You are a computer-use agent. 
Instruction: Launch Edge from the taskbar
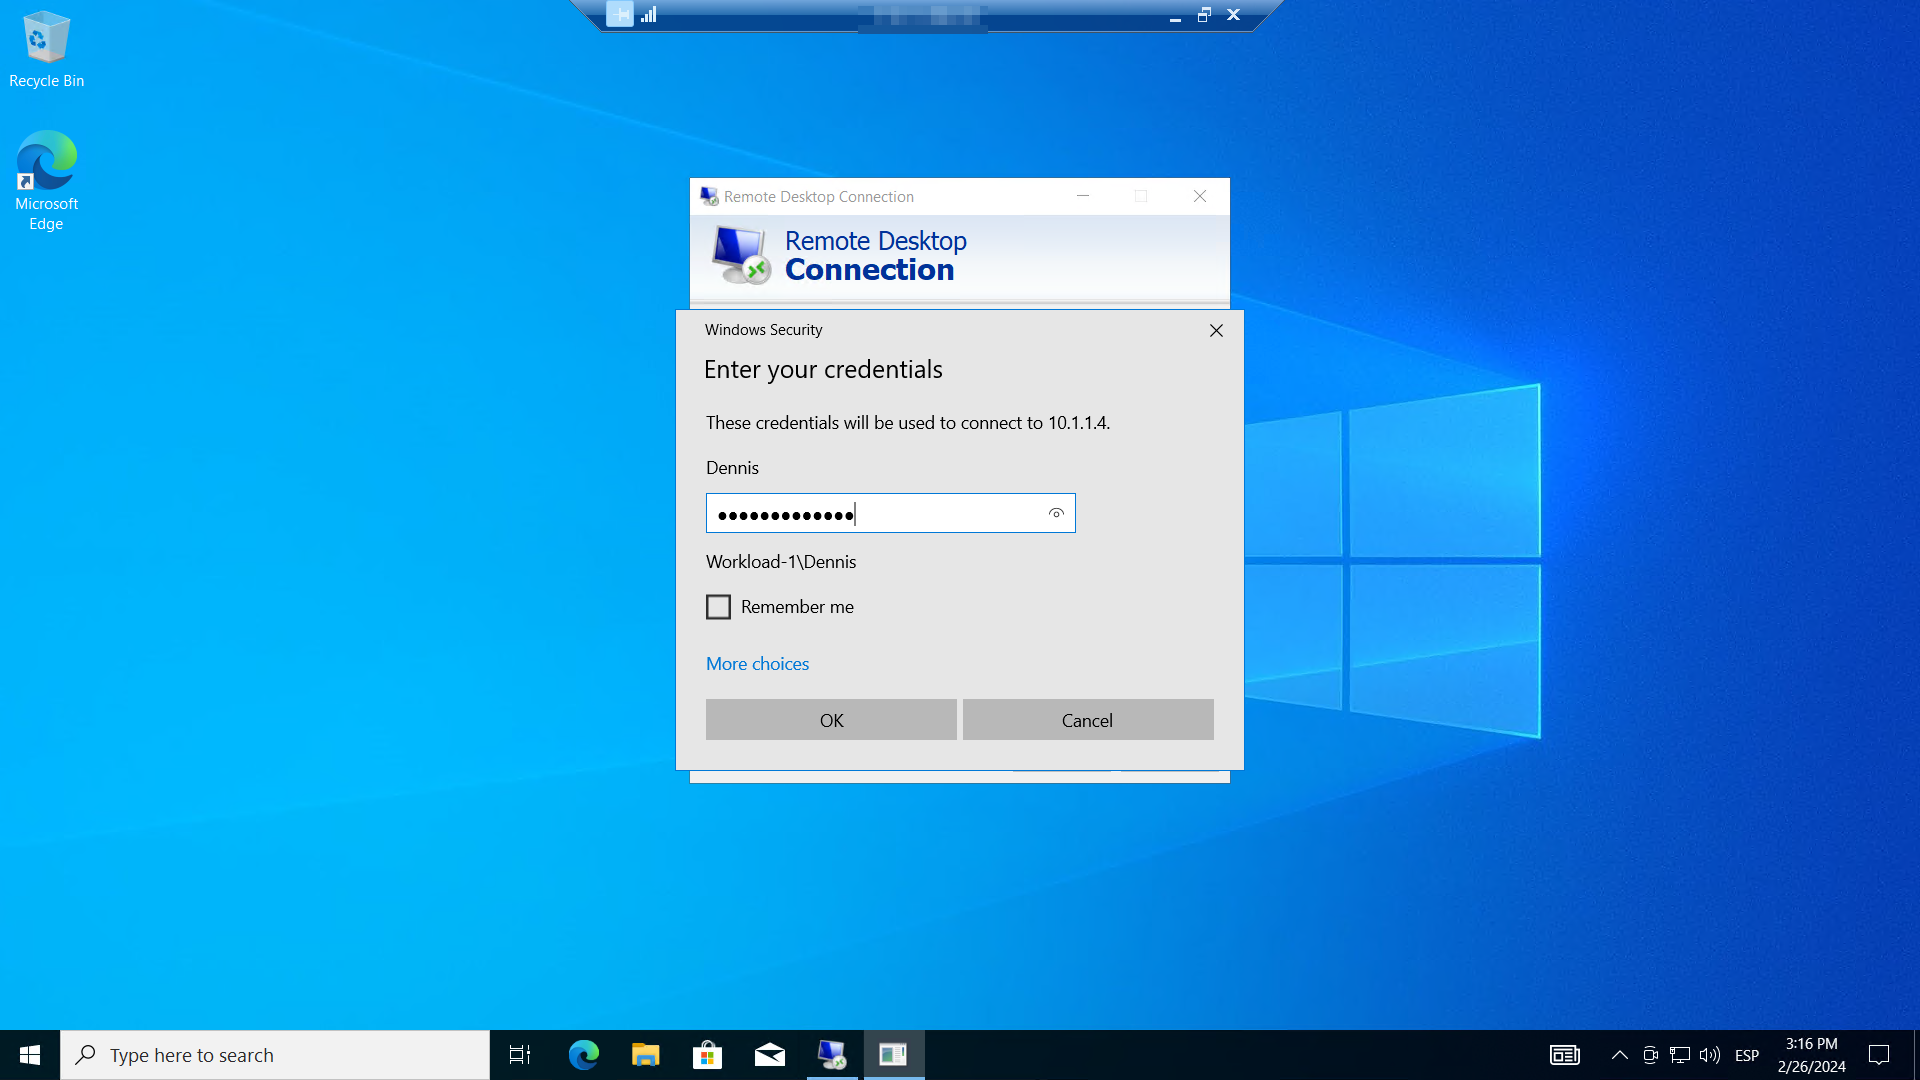click(583, 1055)
